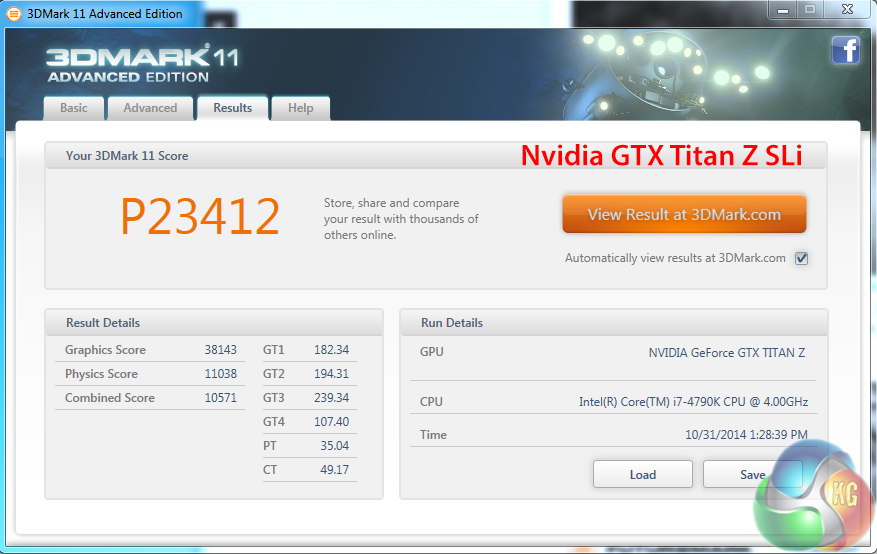877x554 pixels.
Task: Click the GT1 result 182.34
Action: point(331,350)
